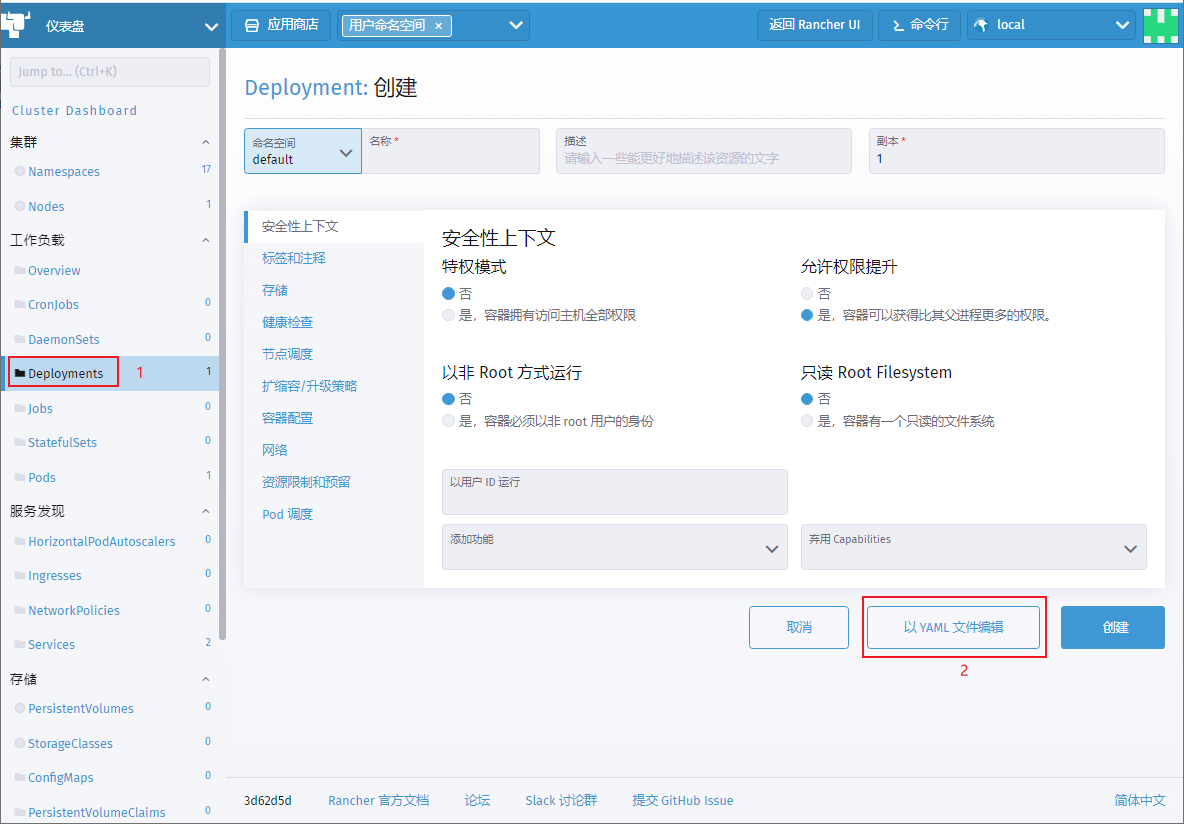1184x824 pixels.
Task: Click the PersistentVolumes circle icon
Action: (20, 708)
